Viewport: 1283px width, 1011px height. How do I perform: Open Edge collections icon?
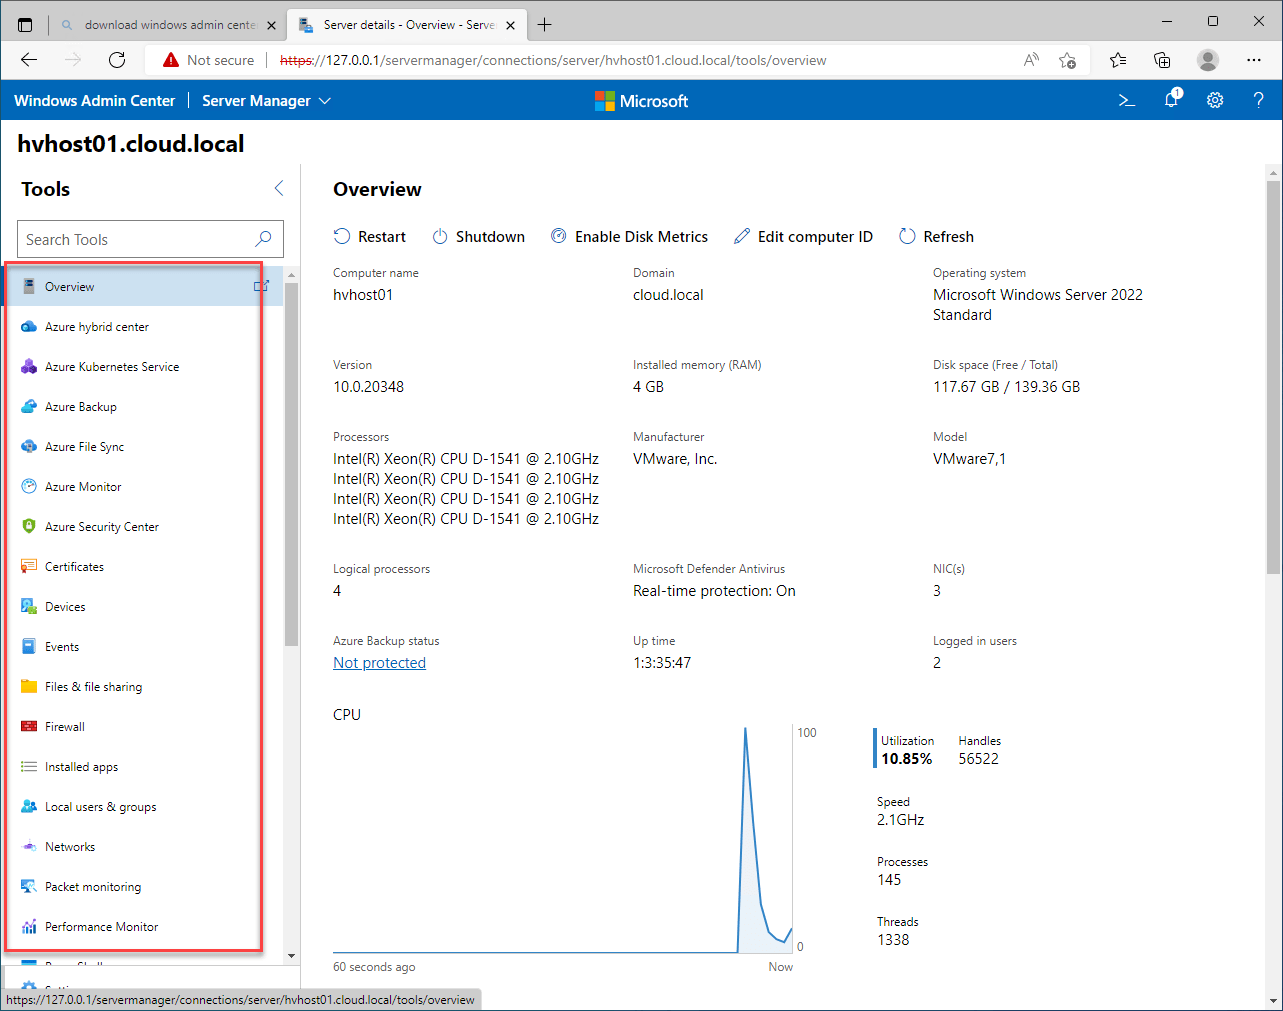pos(1162,60)
